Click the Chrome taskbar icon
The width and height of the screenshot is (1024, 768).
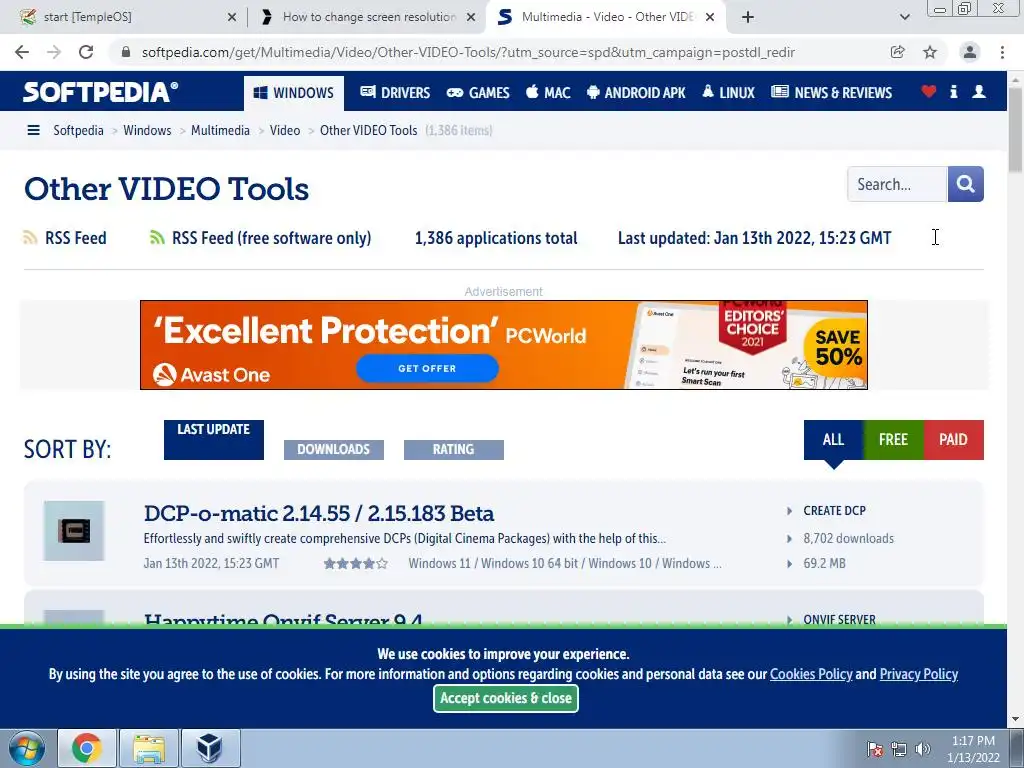tap(87, 748)
